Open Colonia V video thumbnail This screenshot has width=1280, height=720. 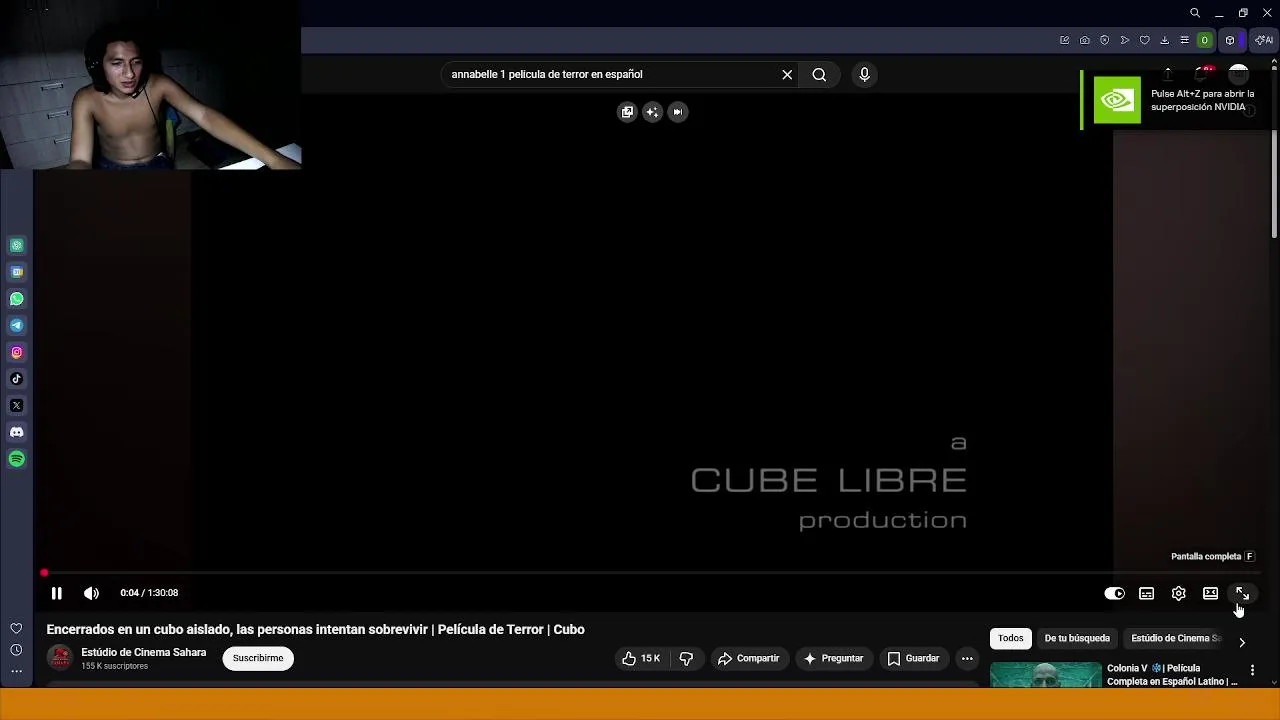[x=1045, y=675]
